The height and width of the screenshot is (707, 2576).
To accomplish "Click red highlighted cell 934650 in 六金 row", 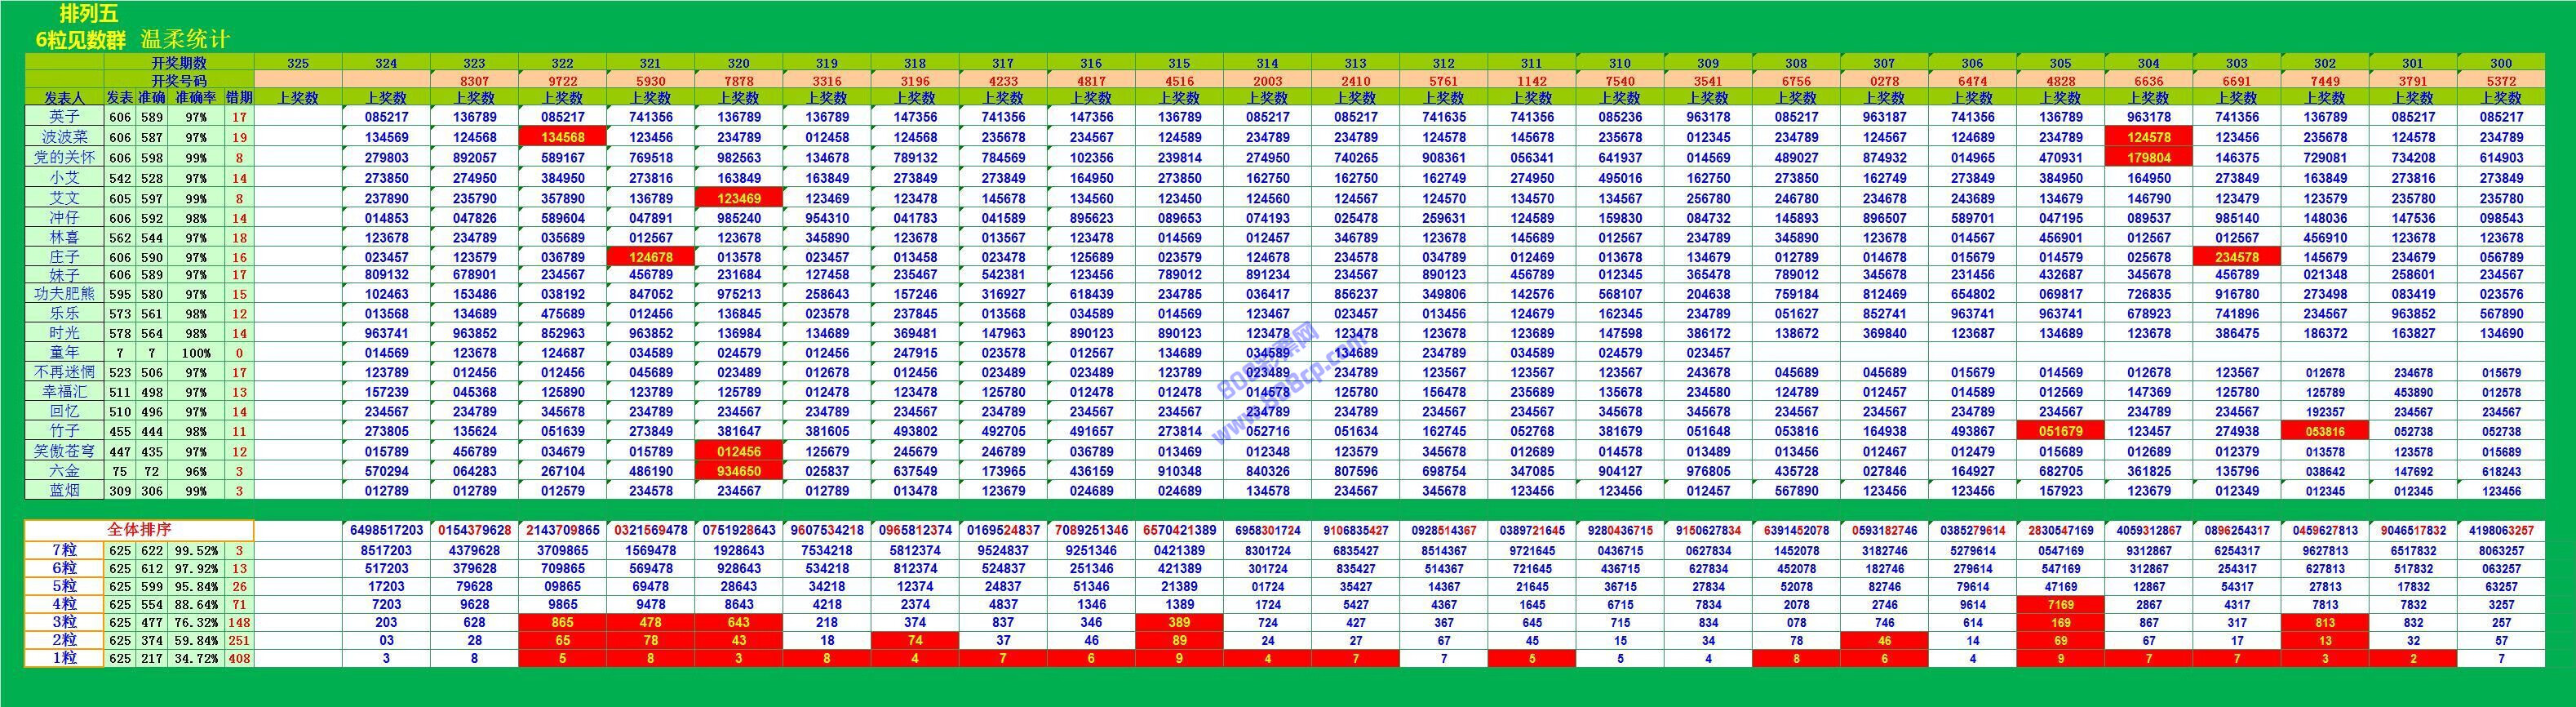I will (x=739, y=471).
